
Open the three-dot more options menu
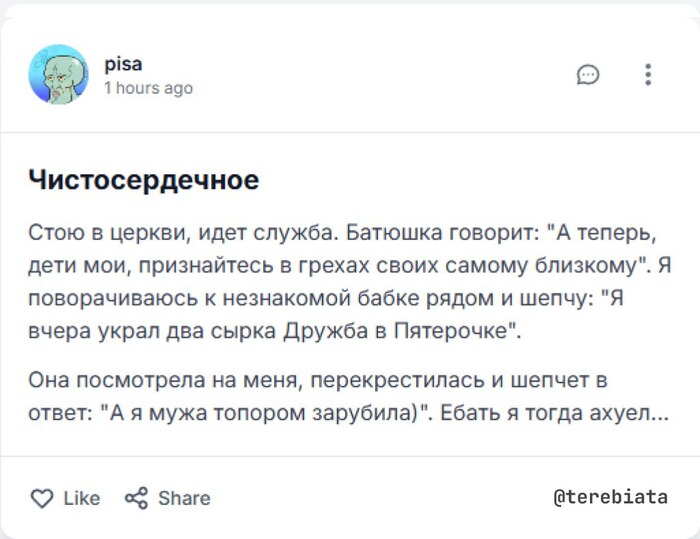(648, 75)
